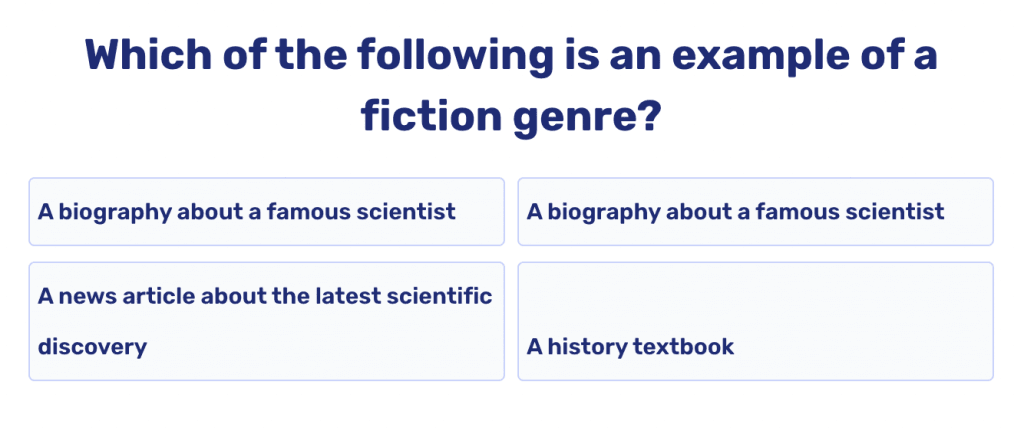Pick the biography answer above the news article option
1024x431 pixels.
coord(266,212)
